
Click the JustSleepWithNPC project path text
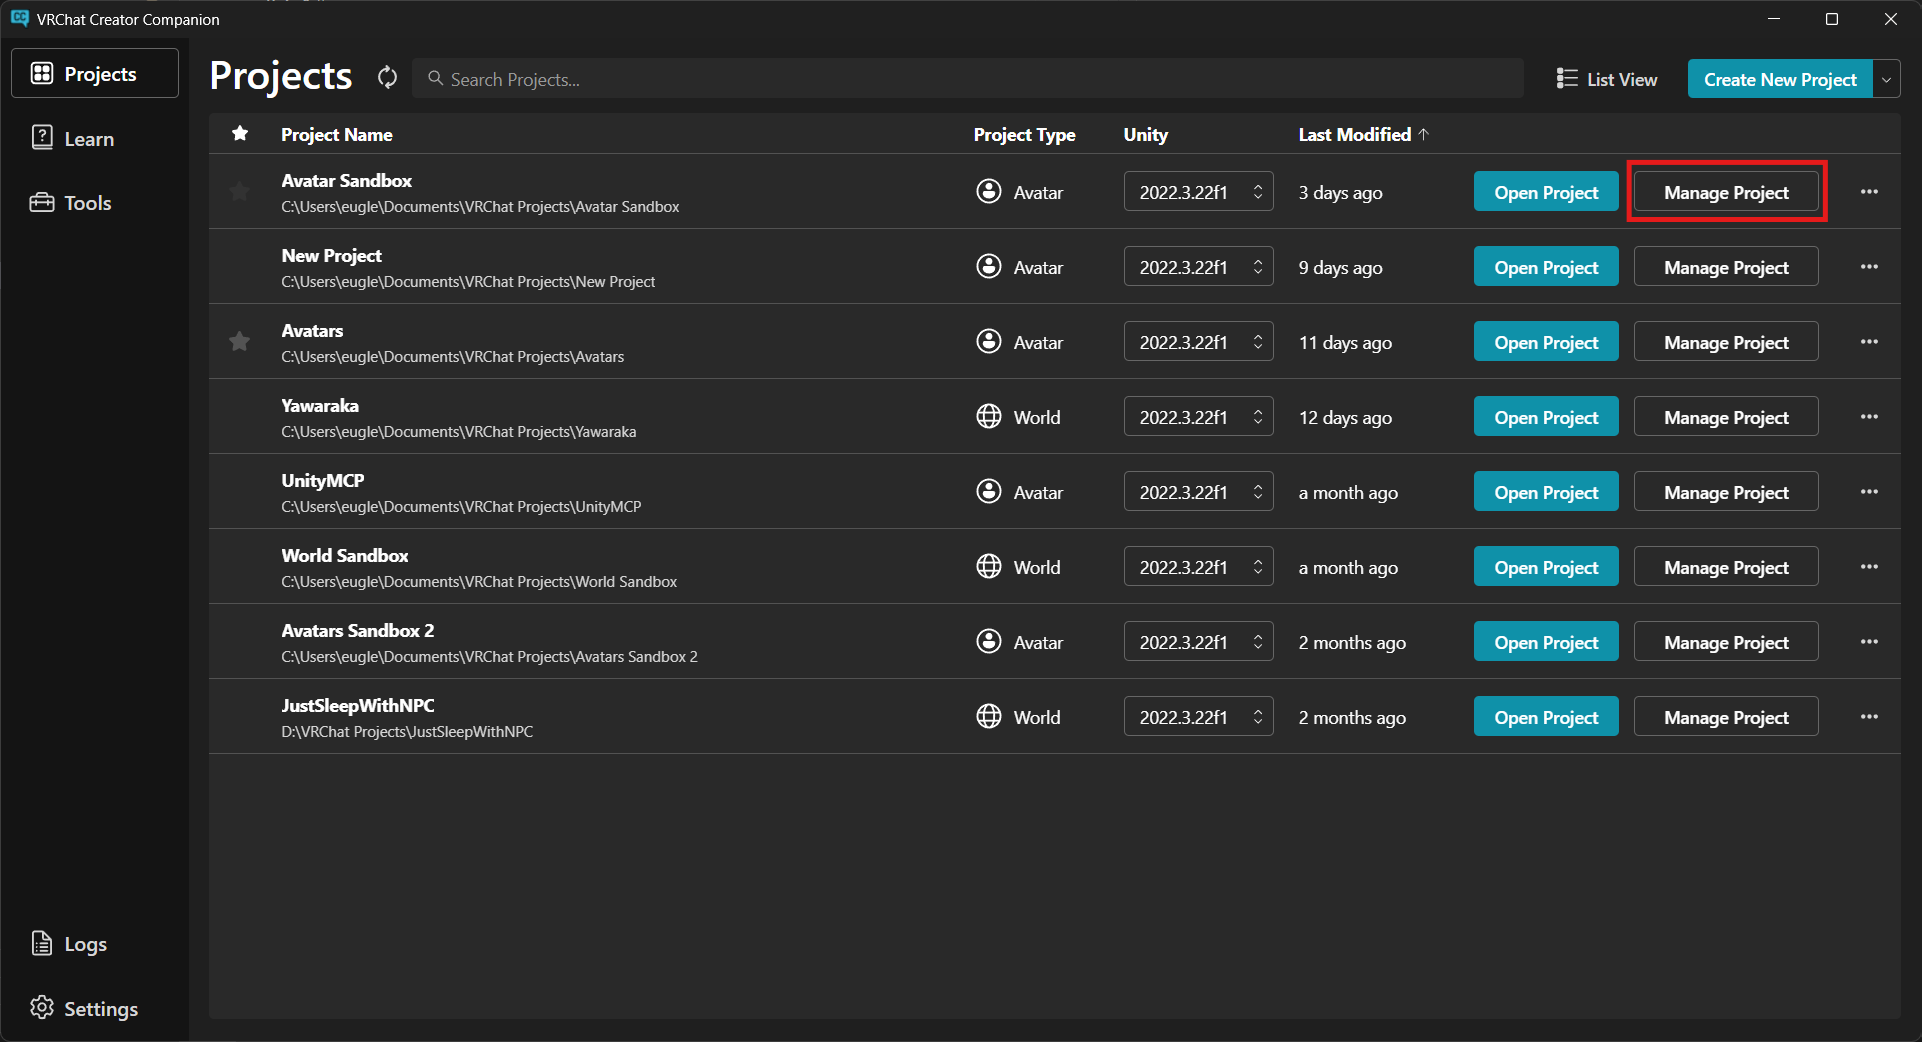(407, 731)
